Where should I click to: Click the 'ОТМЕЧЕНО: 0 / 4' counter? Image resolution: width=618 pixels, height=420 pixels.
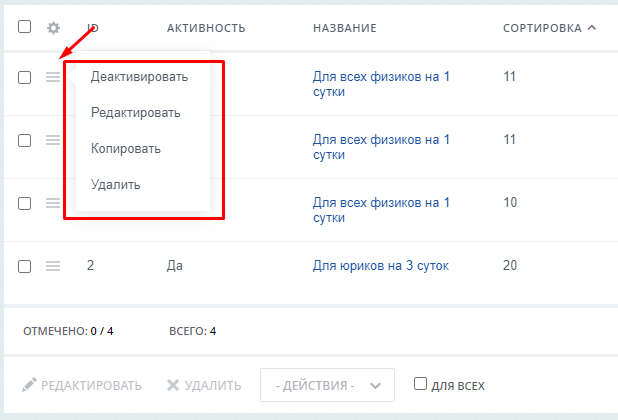pos(68,331)
